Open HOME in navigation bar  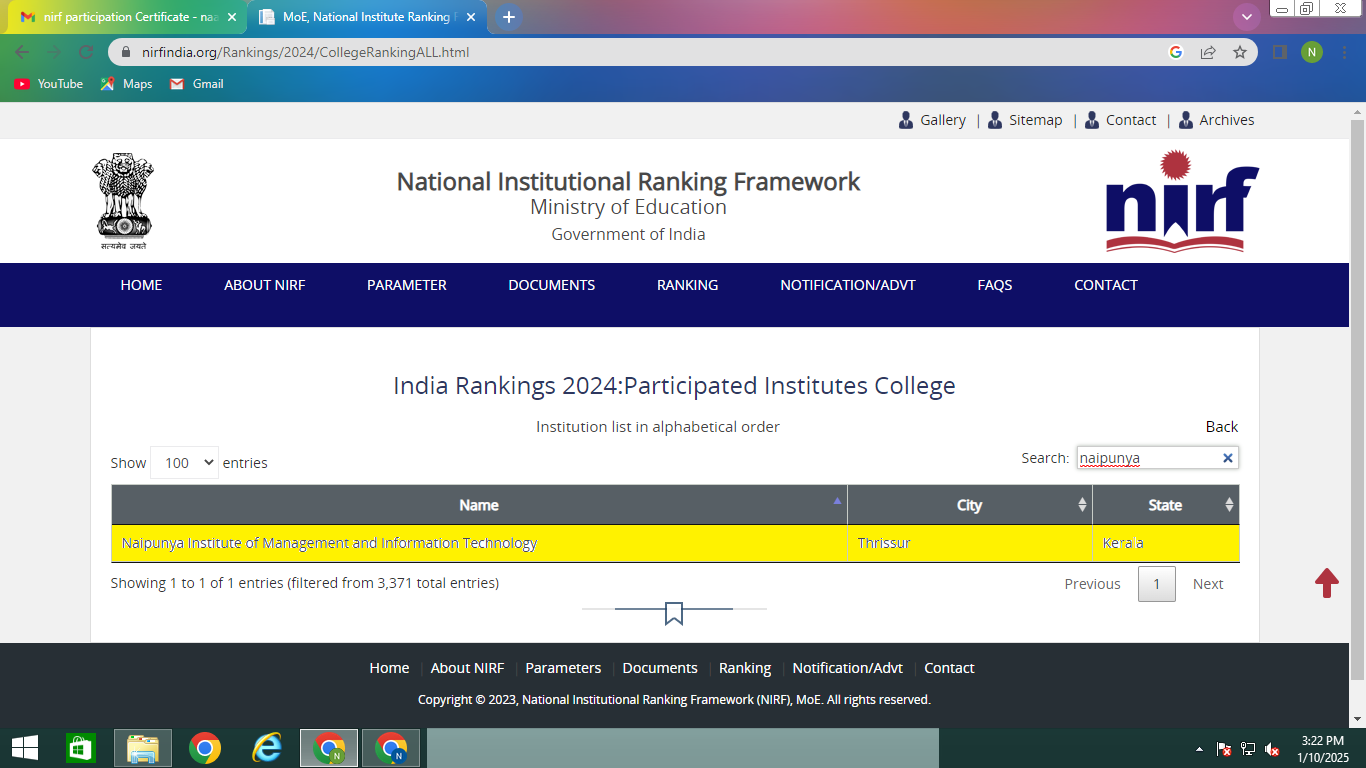click(141, 285)
